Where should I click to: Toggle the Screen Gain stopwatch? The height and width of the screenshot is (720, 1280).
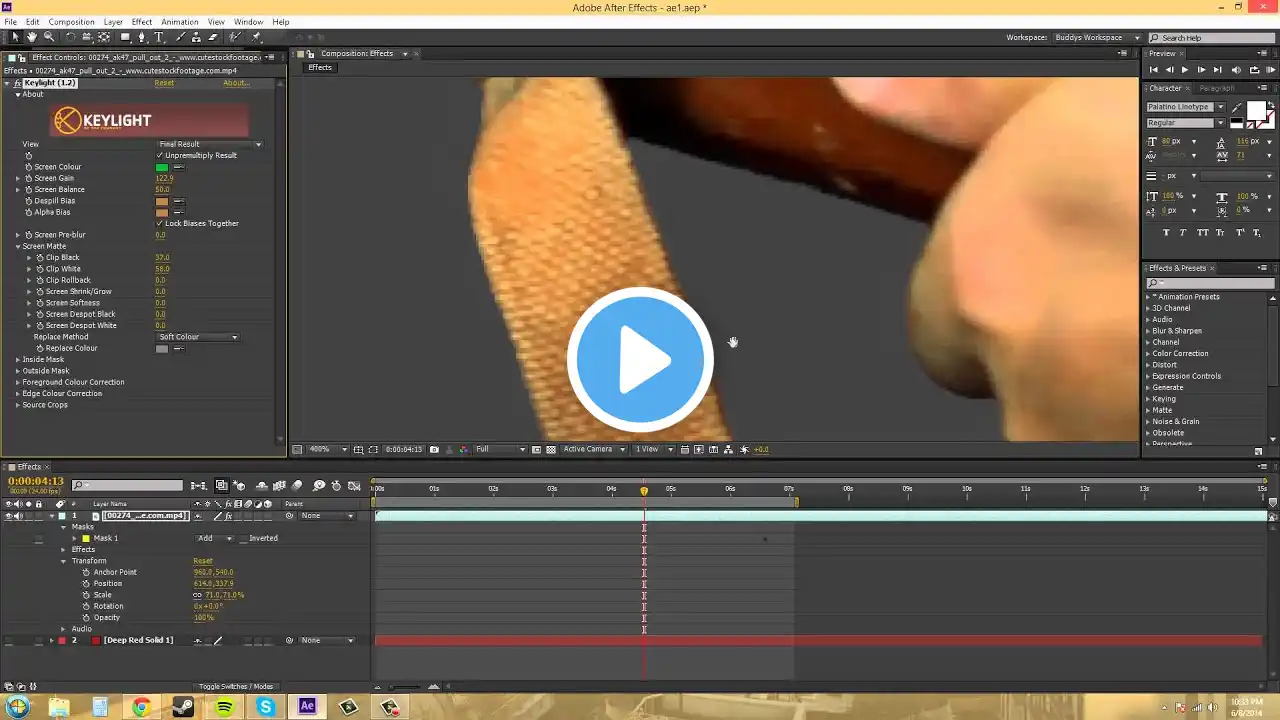29,178
